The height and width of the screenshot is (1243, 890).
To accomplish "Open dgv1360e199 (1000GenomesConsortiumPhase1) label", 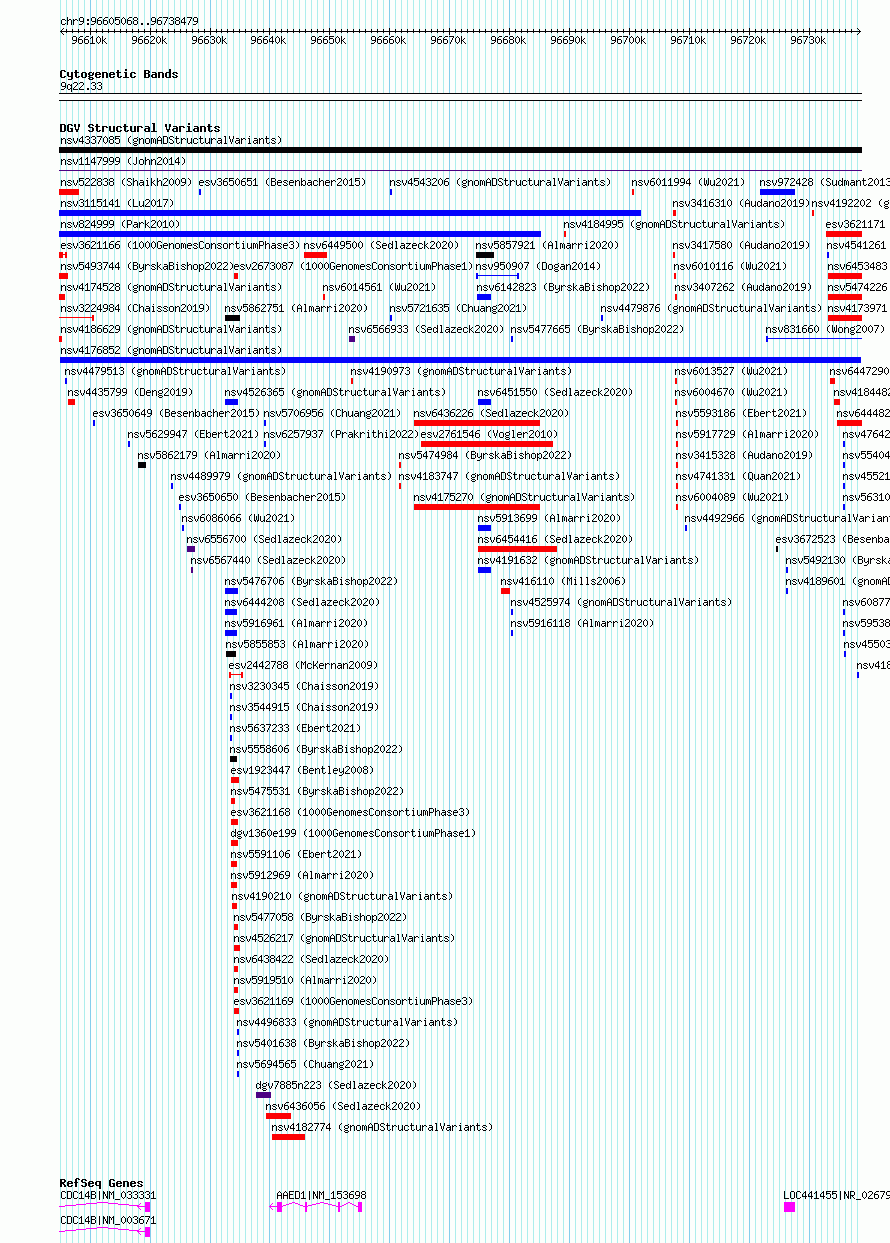I will [x=354, y=833].
